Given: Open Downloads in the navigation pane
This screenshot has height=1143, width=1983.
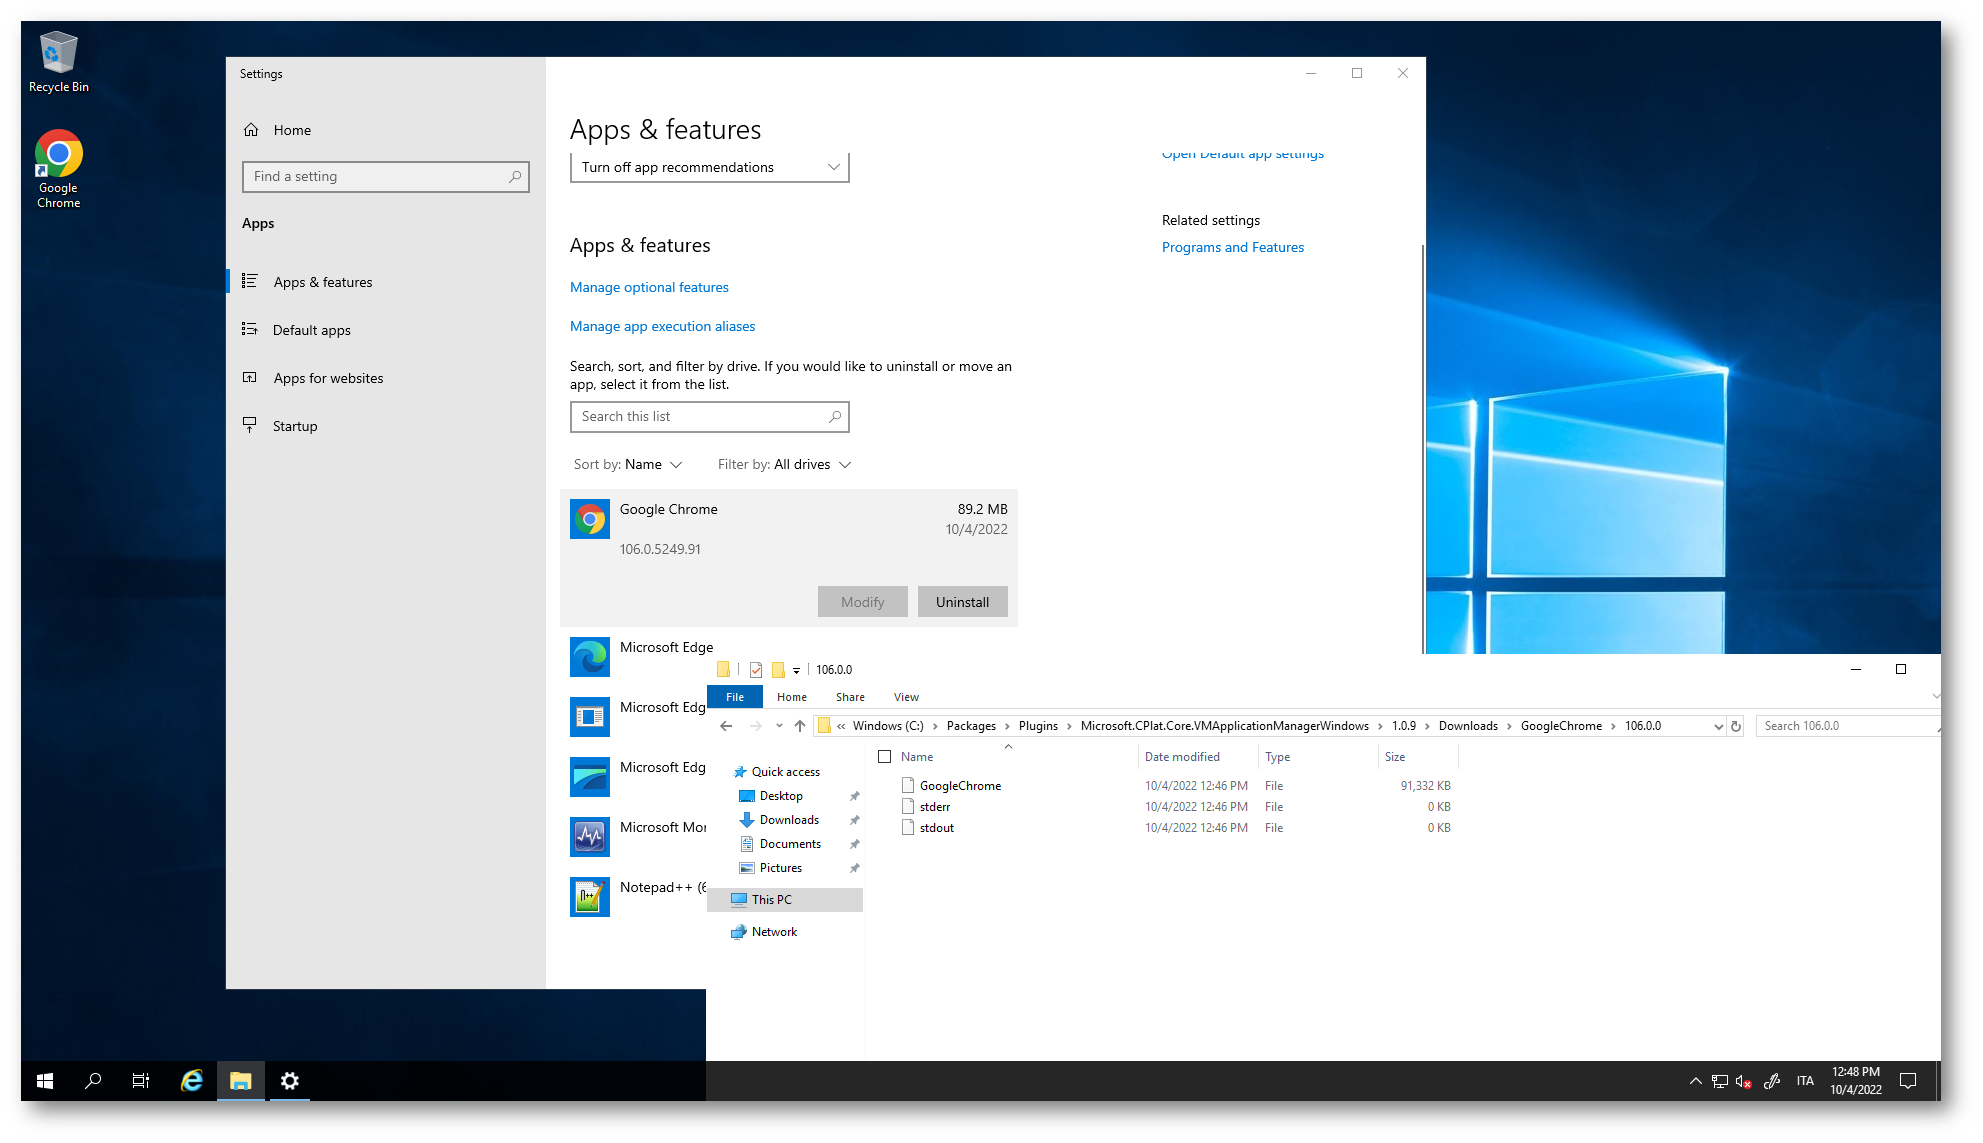Looking at the screenshot, I should coord(789,820).
